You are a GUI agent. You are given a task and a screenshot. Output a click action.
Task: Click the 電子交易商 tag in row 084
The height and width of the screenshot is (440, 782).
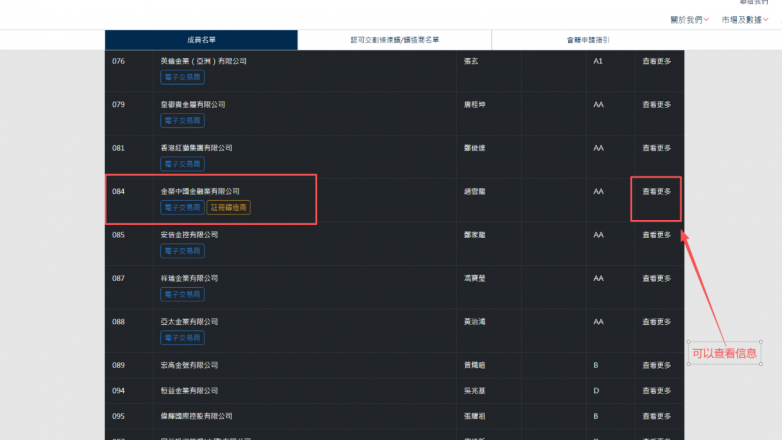click(182, 208)
